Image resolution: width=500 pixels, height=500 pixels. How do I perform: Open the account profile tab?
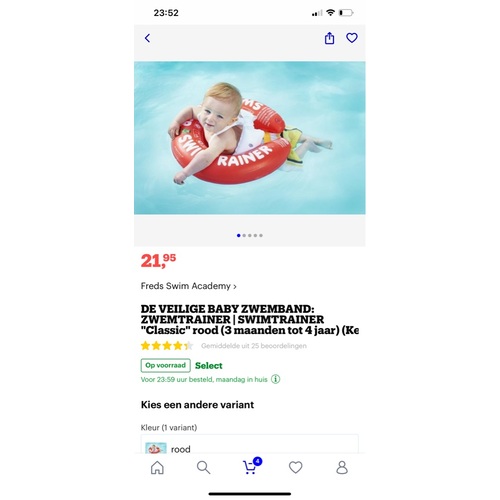pyautogui.click(x=342, y=467)
